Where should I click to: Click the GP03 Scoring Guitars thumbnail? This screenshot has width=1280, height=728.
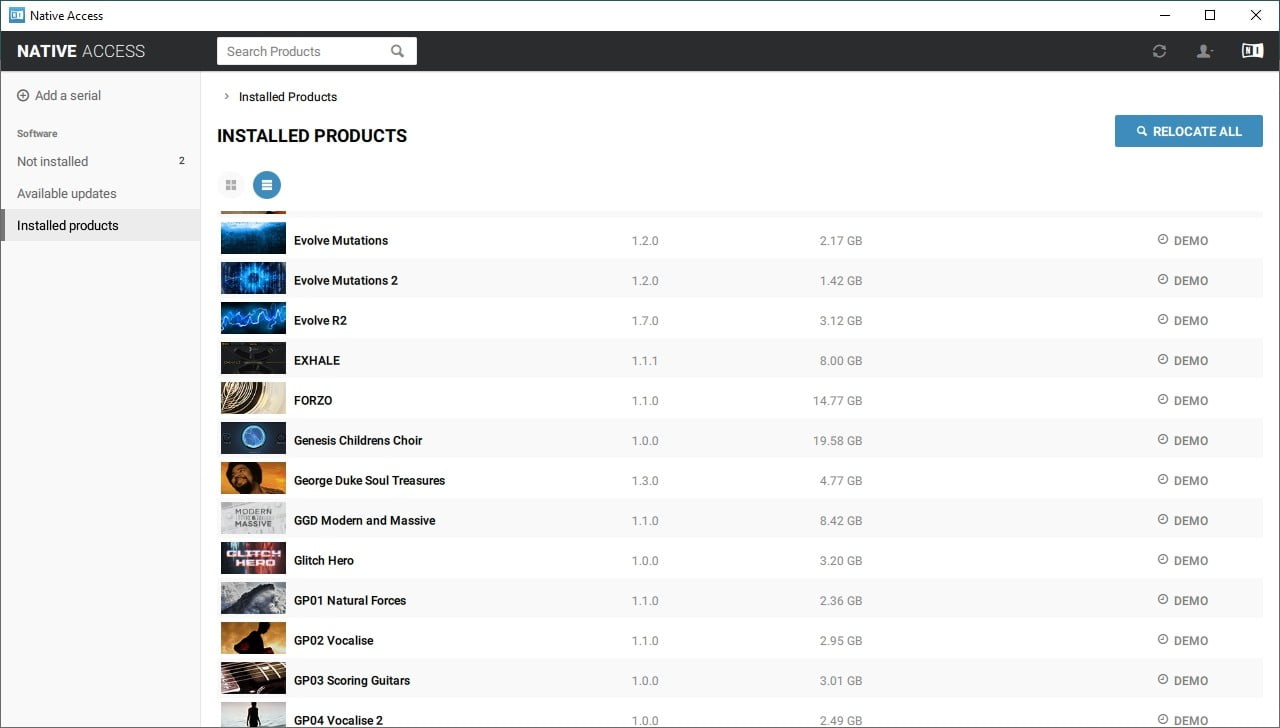[x=253, y=678]
